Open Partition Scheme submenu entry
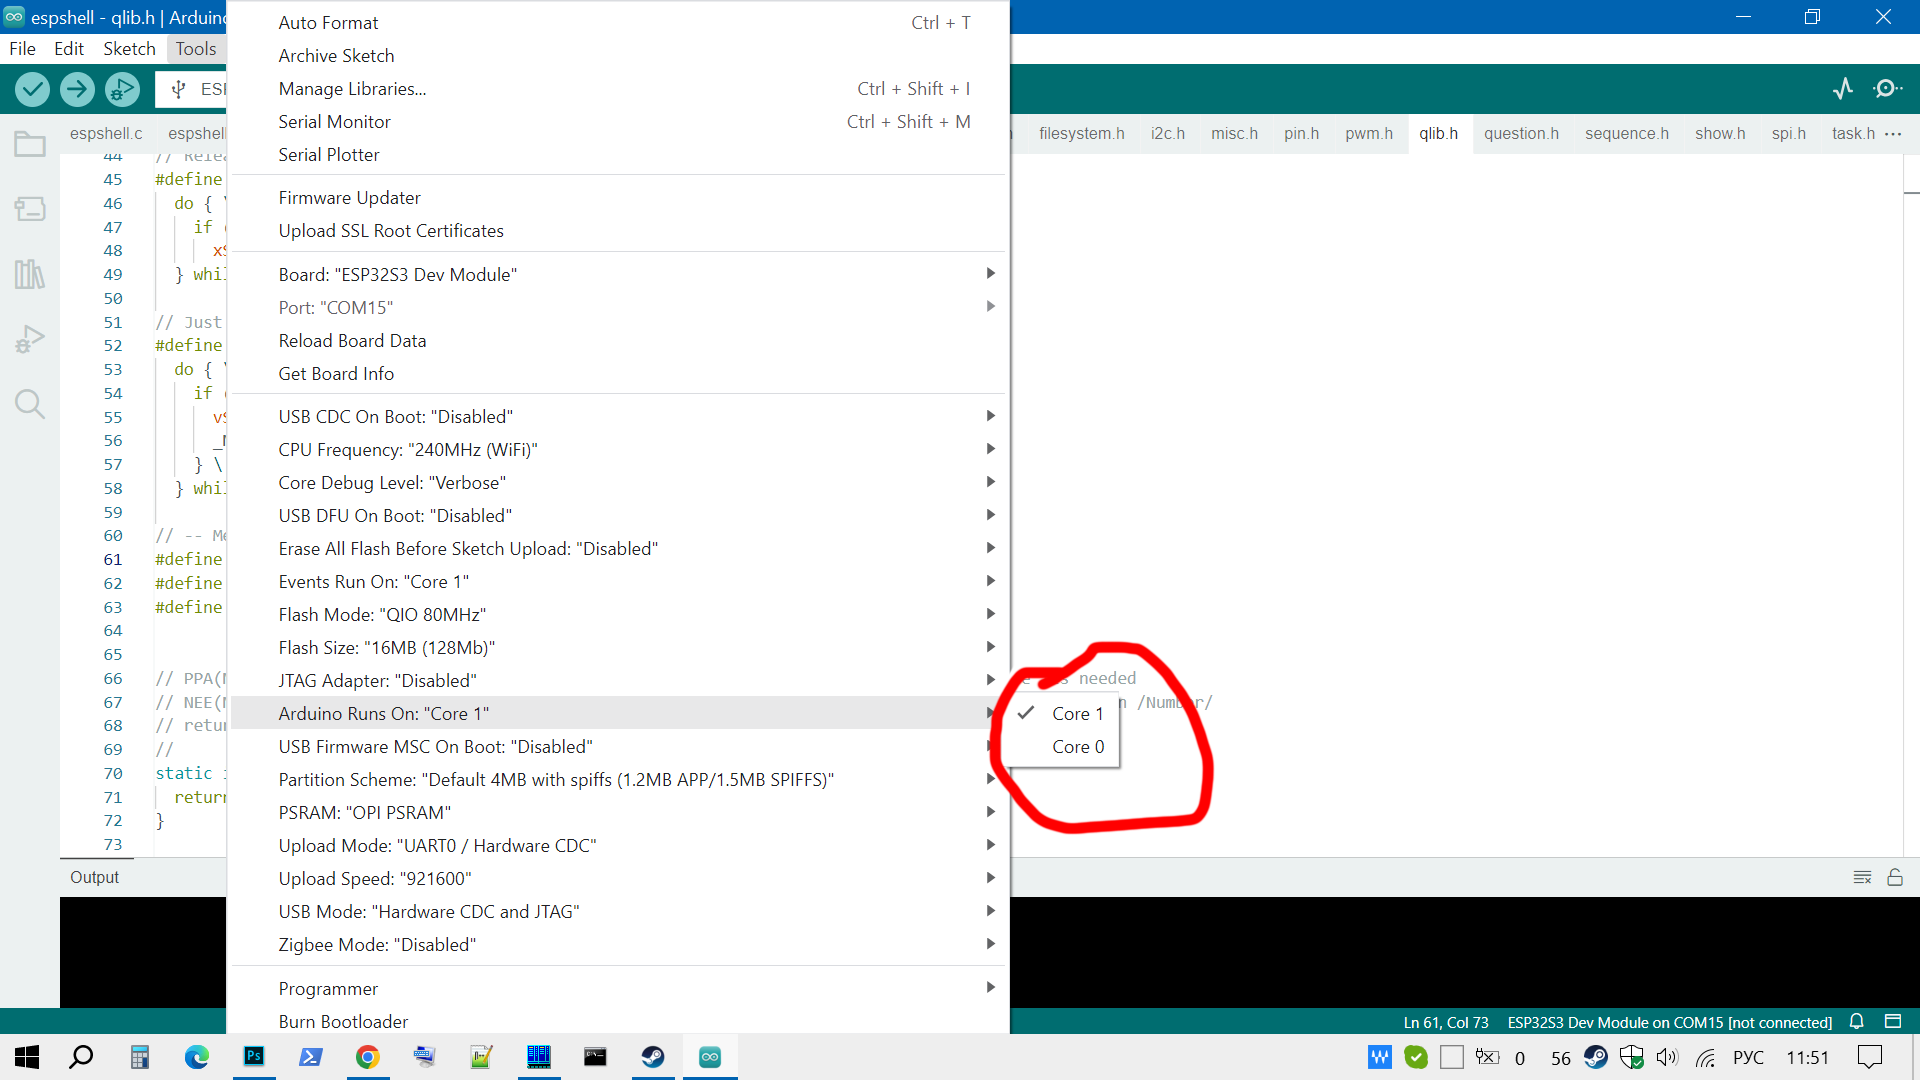 [x=618, y=780]
